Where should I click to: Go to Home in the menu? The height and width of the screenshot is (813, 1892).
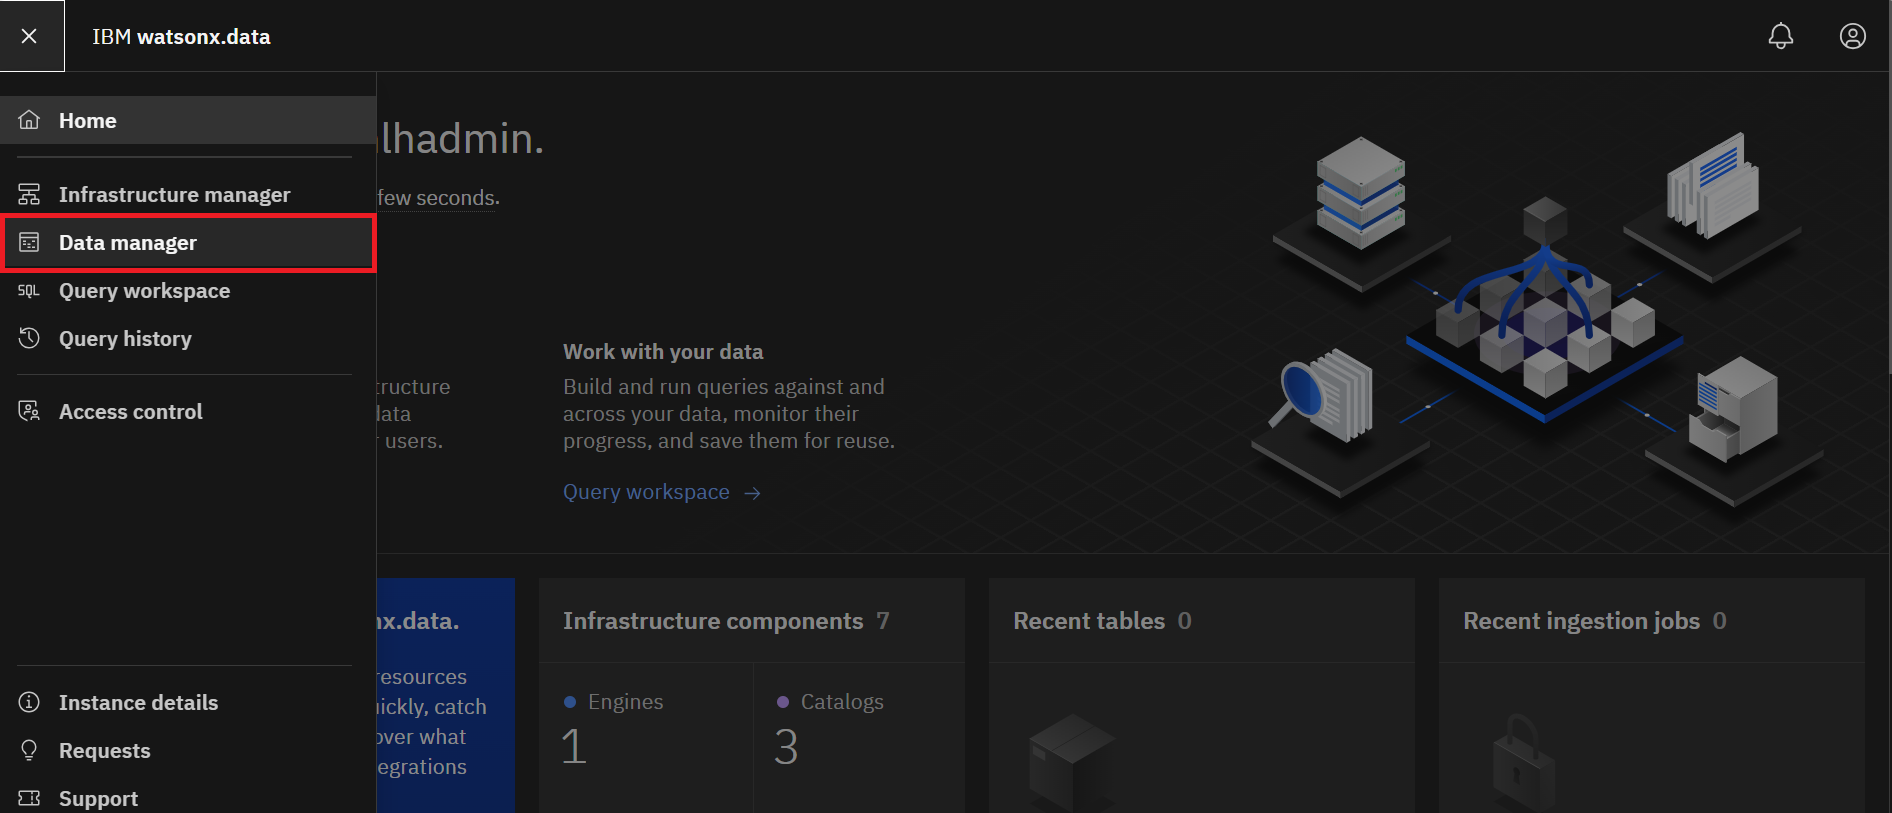pyautogui.click(x=188, y=120)
